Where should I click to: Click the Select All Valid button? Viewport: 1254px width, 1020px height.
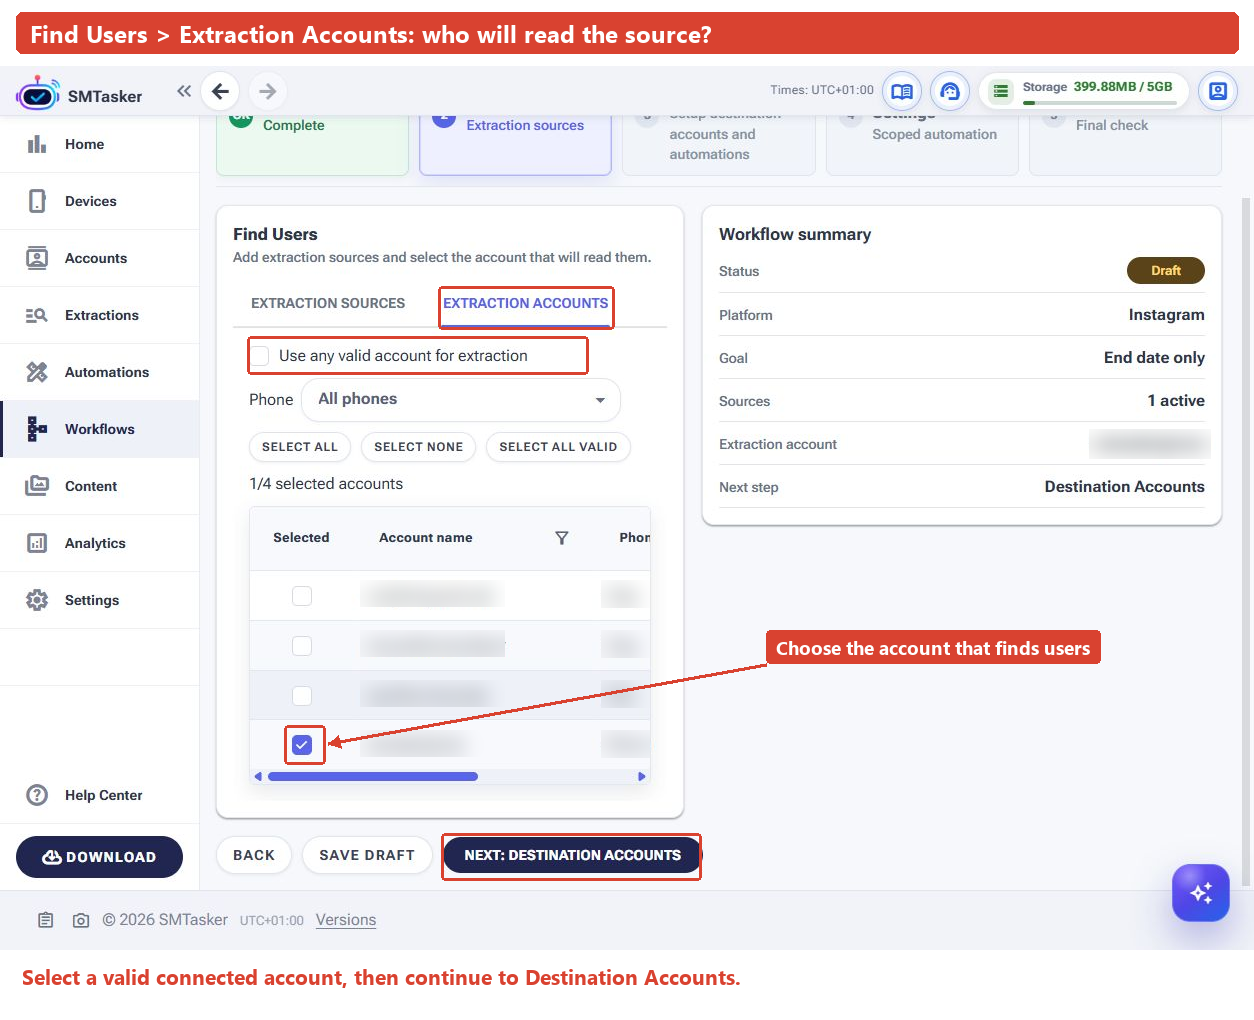[x=558, y=447]
